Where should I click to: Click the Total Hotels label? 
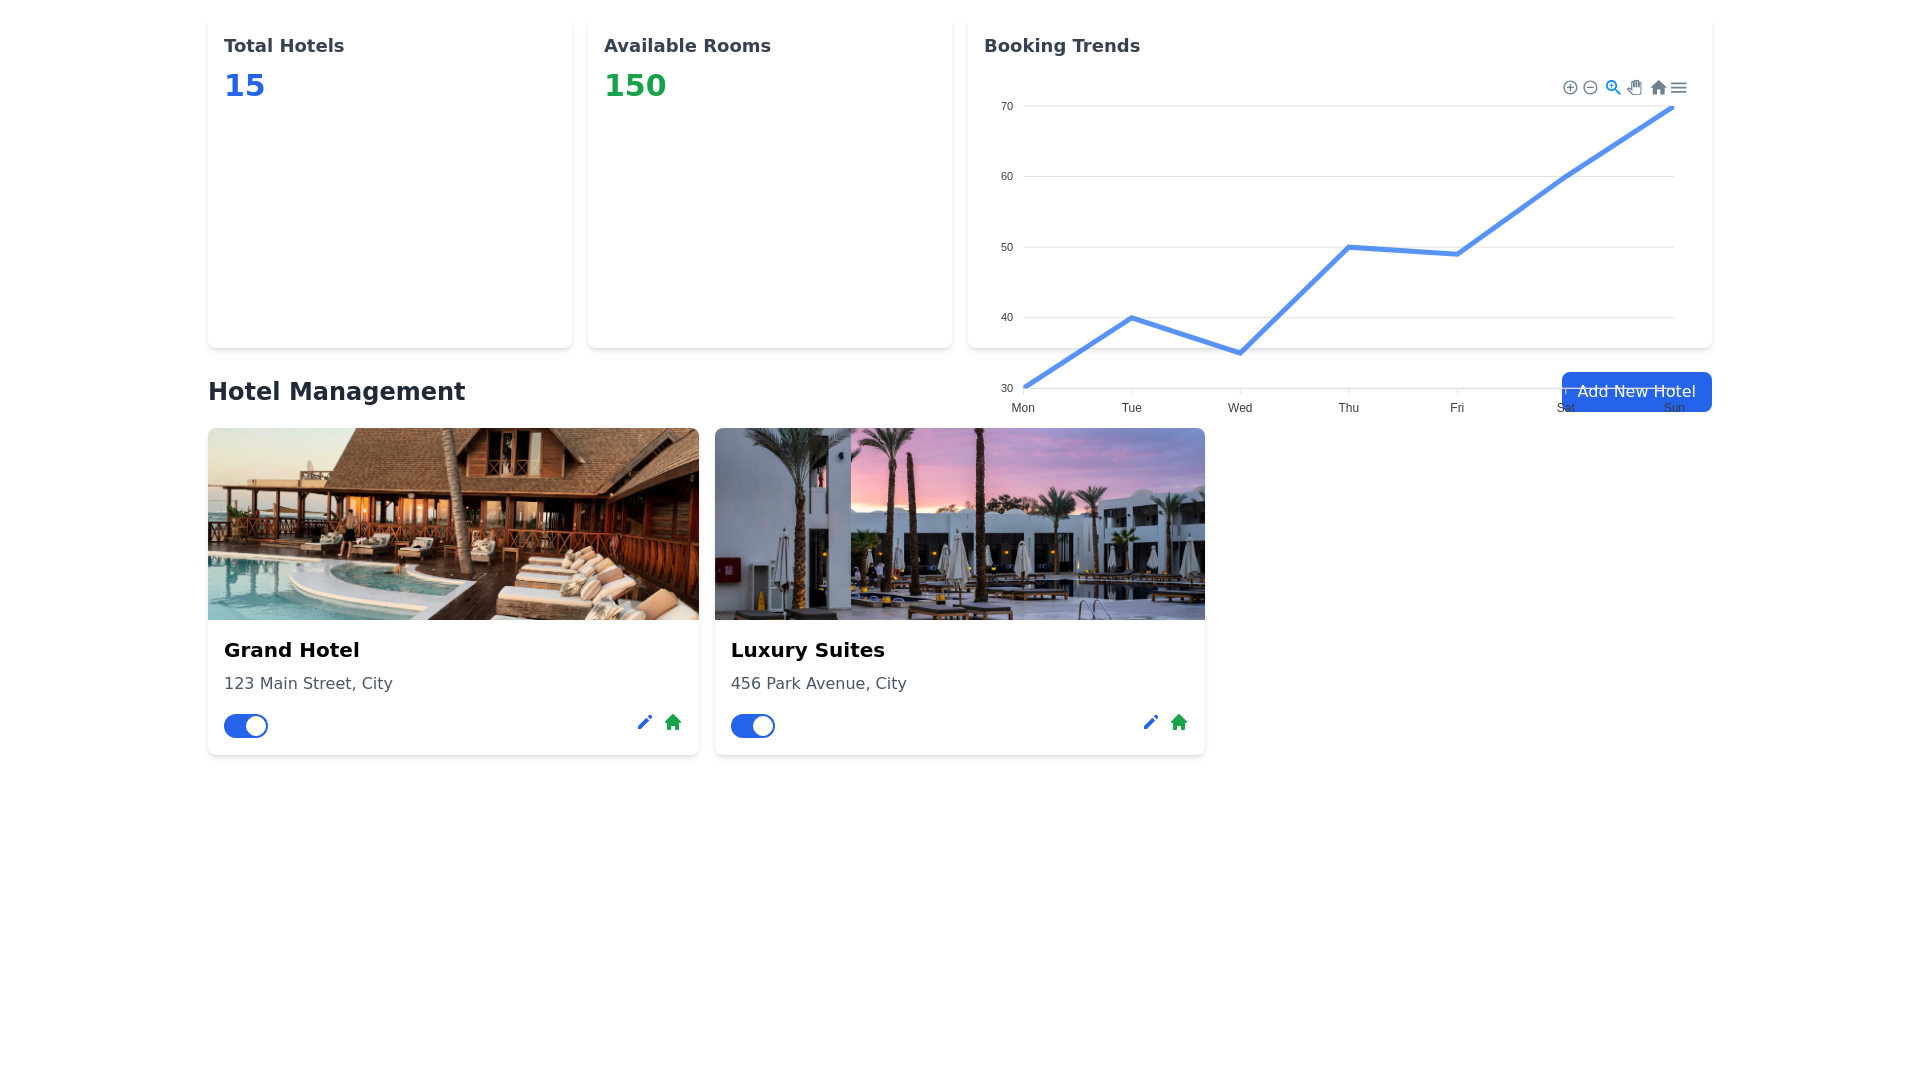coord(284,46)
